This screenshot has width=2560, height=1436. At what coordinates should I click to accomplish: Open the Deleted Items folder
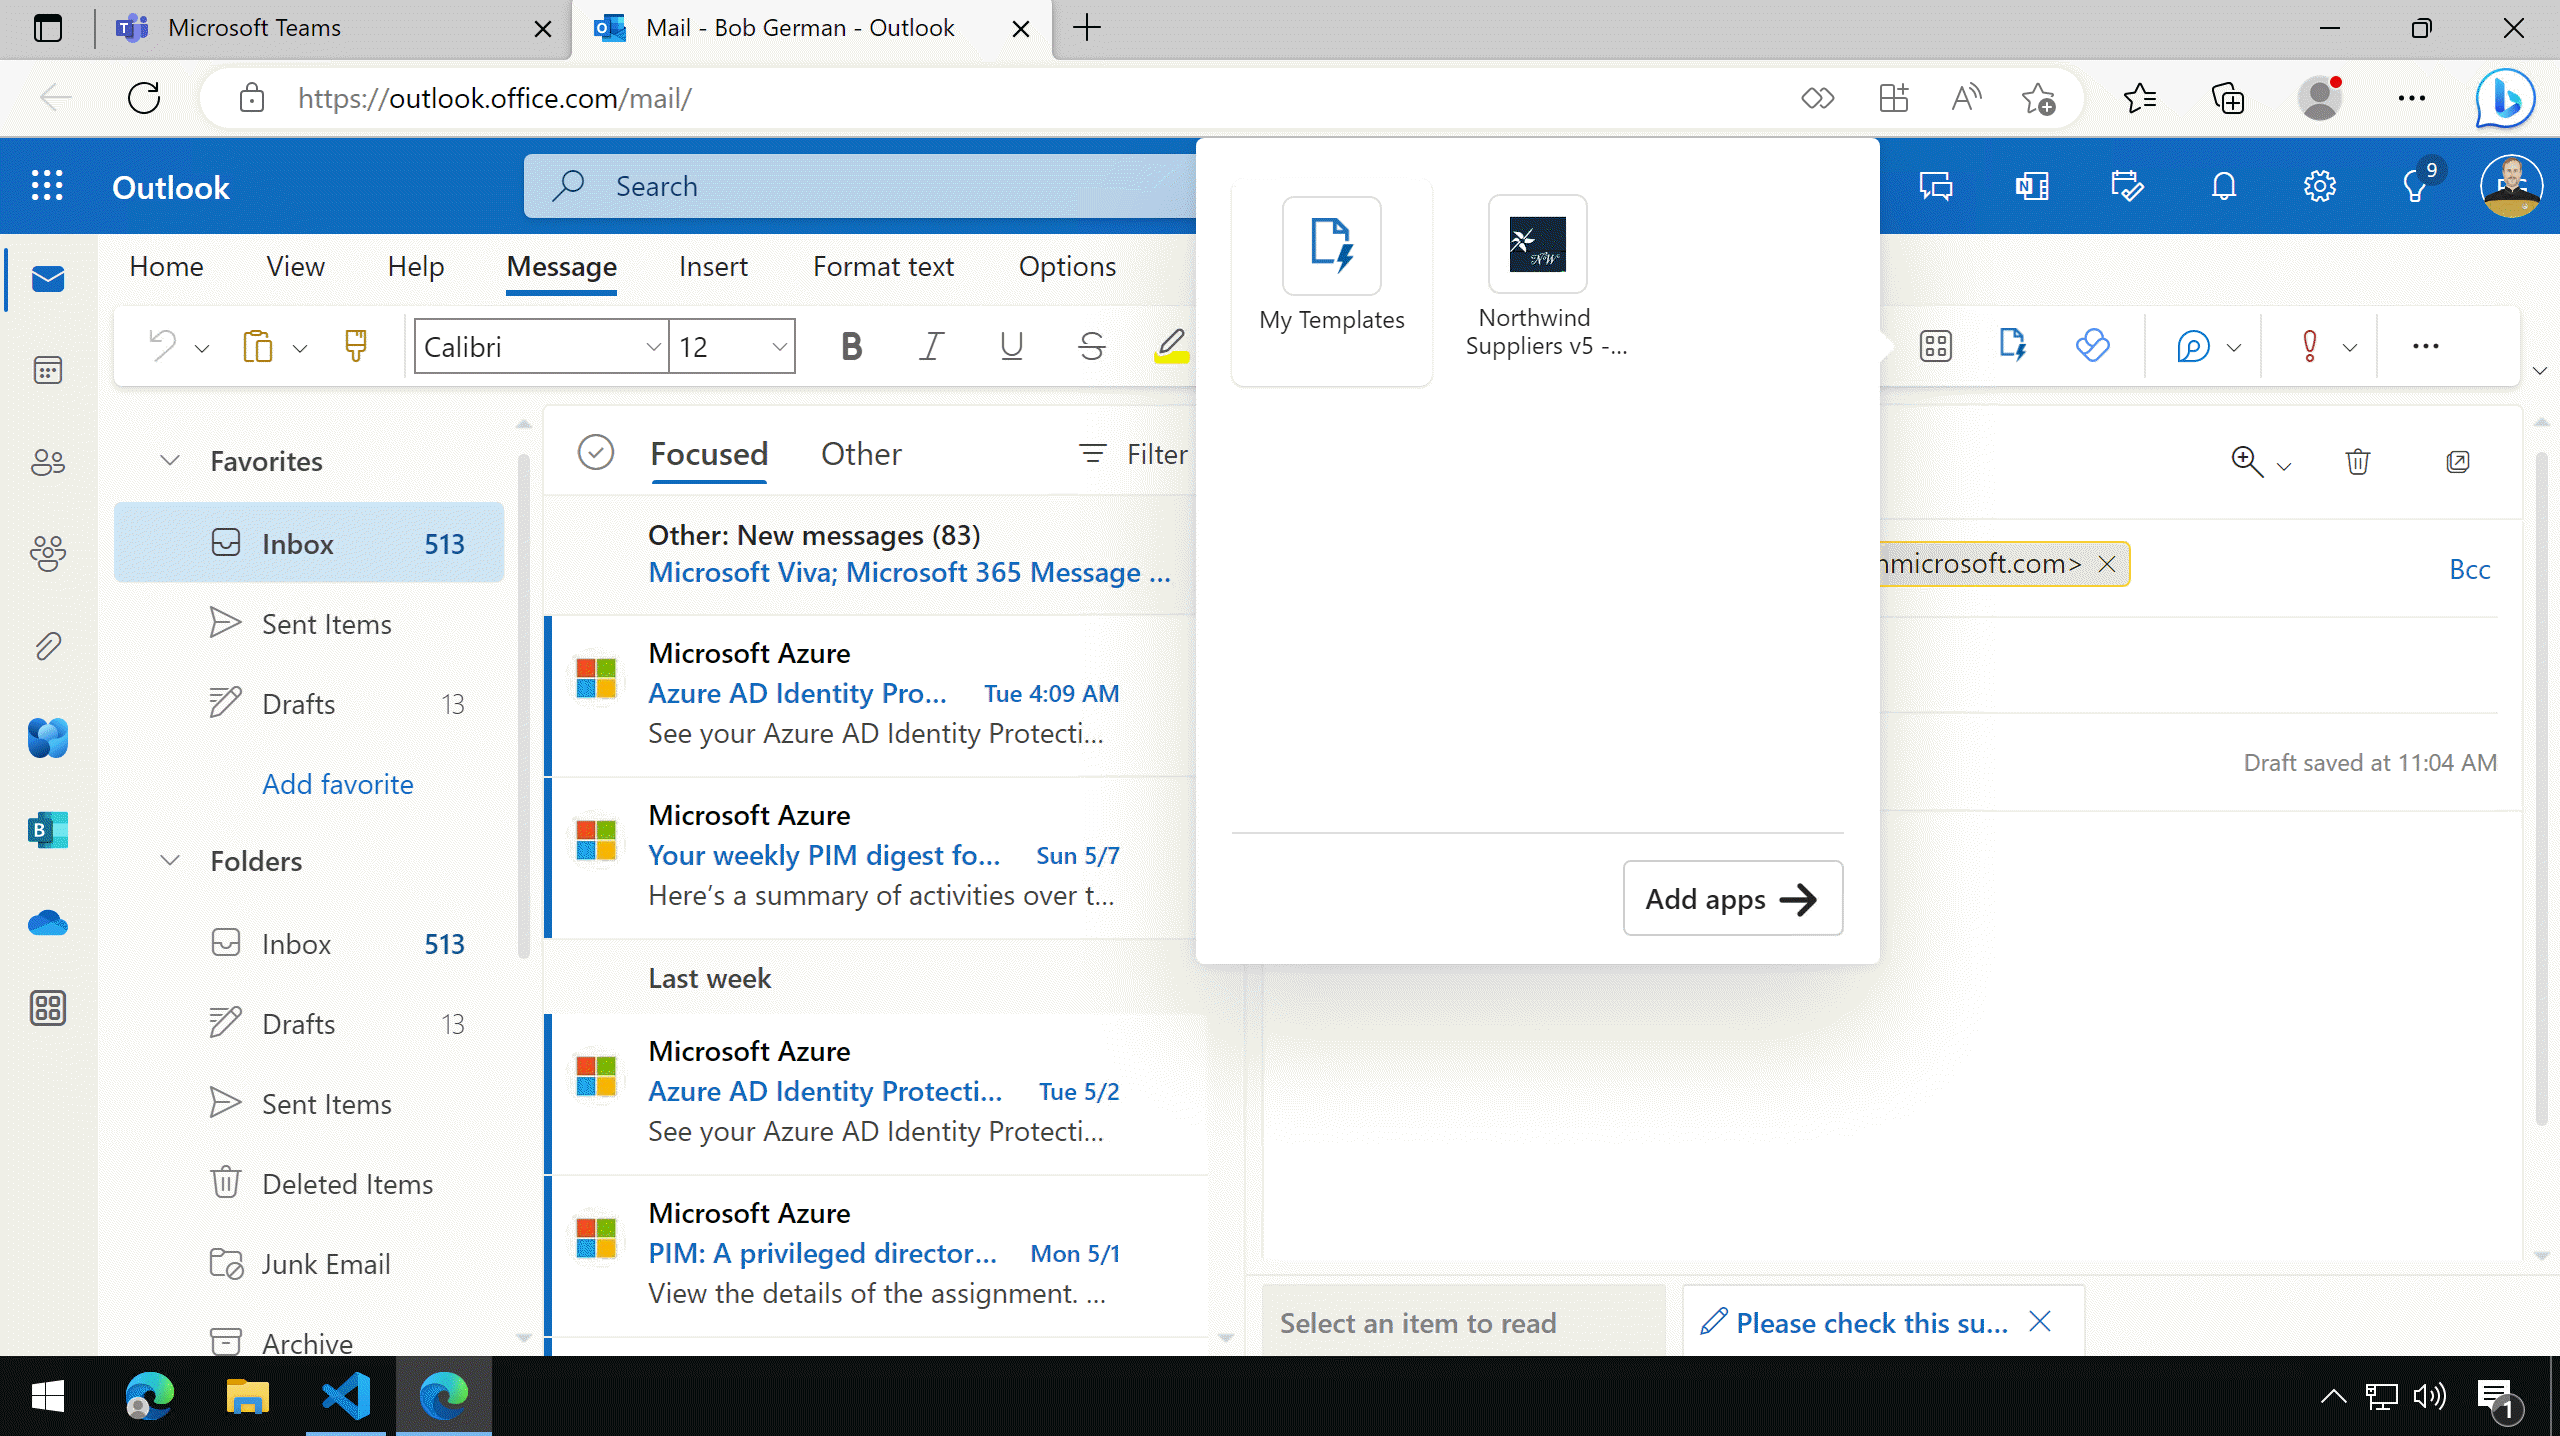point(309,1184)
